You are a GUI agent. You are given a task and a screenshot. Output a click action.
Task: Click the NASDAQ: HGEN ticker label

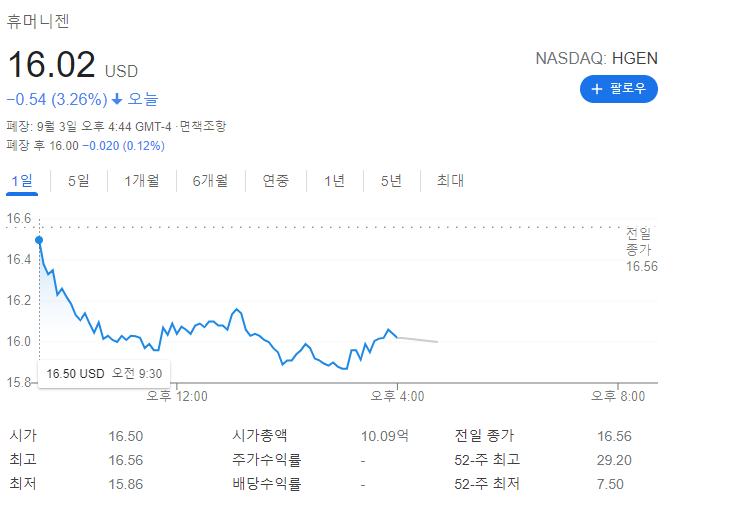point(596,58)
